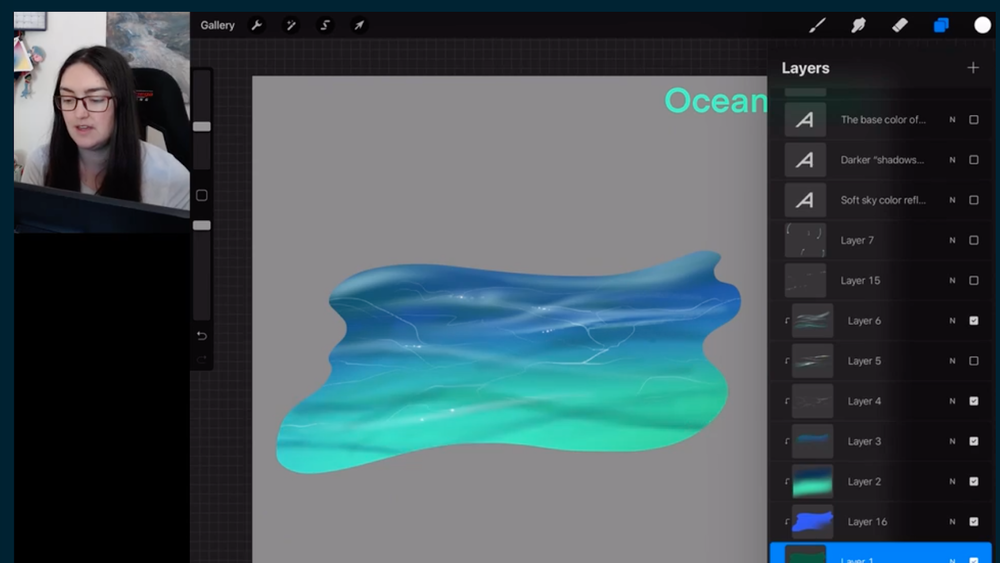Select the Paint brush tool

tap(817, 25)
